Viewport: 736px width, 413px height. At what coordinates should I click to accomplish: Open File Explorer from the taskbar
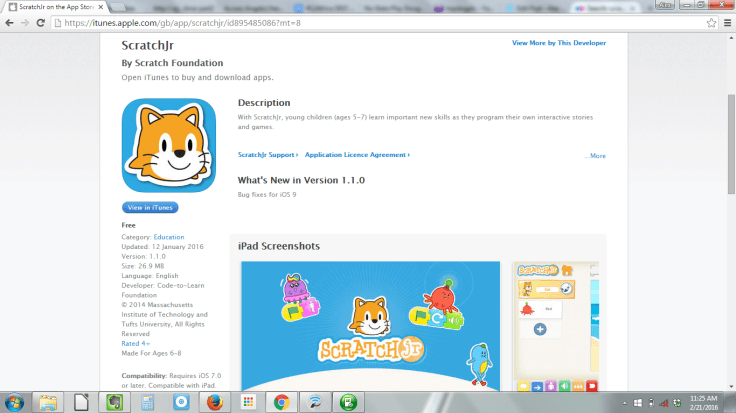pyautogui.click(x=48, y=403)
